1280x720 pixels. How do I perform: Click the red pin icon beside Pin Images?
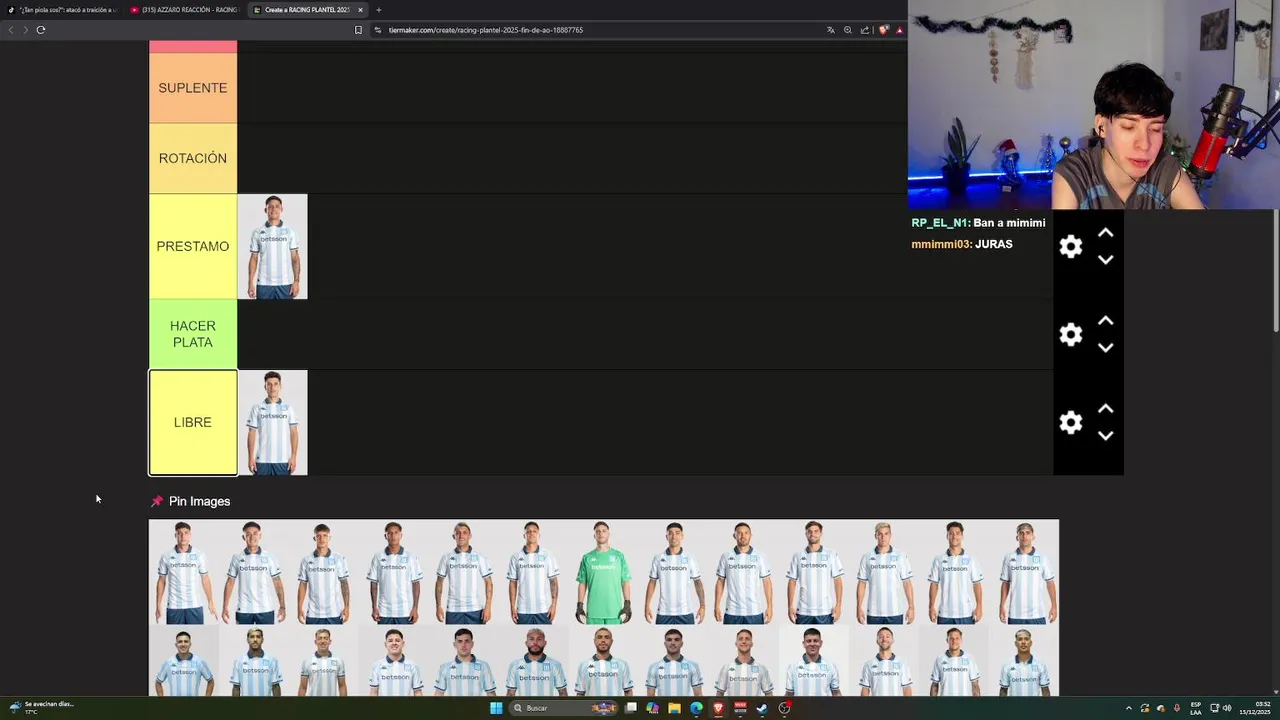pos(156,501)
